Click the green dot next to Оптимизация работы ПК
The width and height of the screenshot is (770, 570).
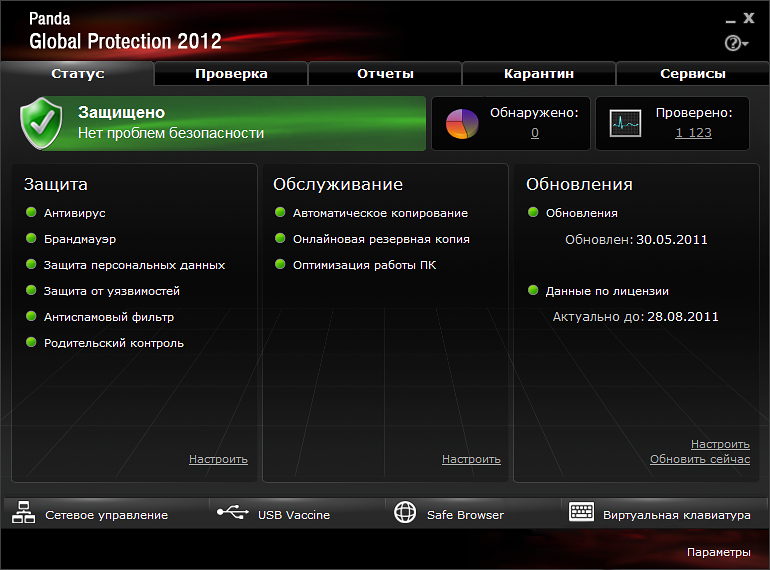280,264
